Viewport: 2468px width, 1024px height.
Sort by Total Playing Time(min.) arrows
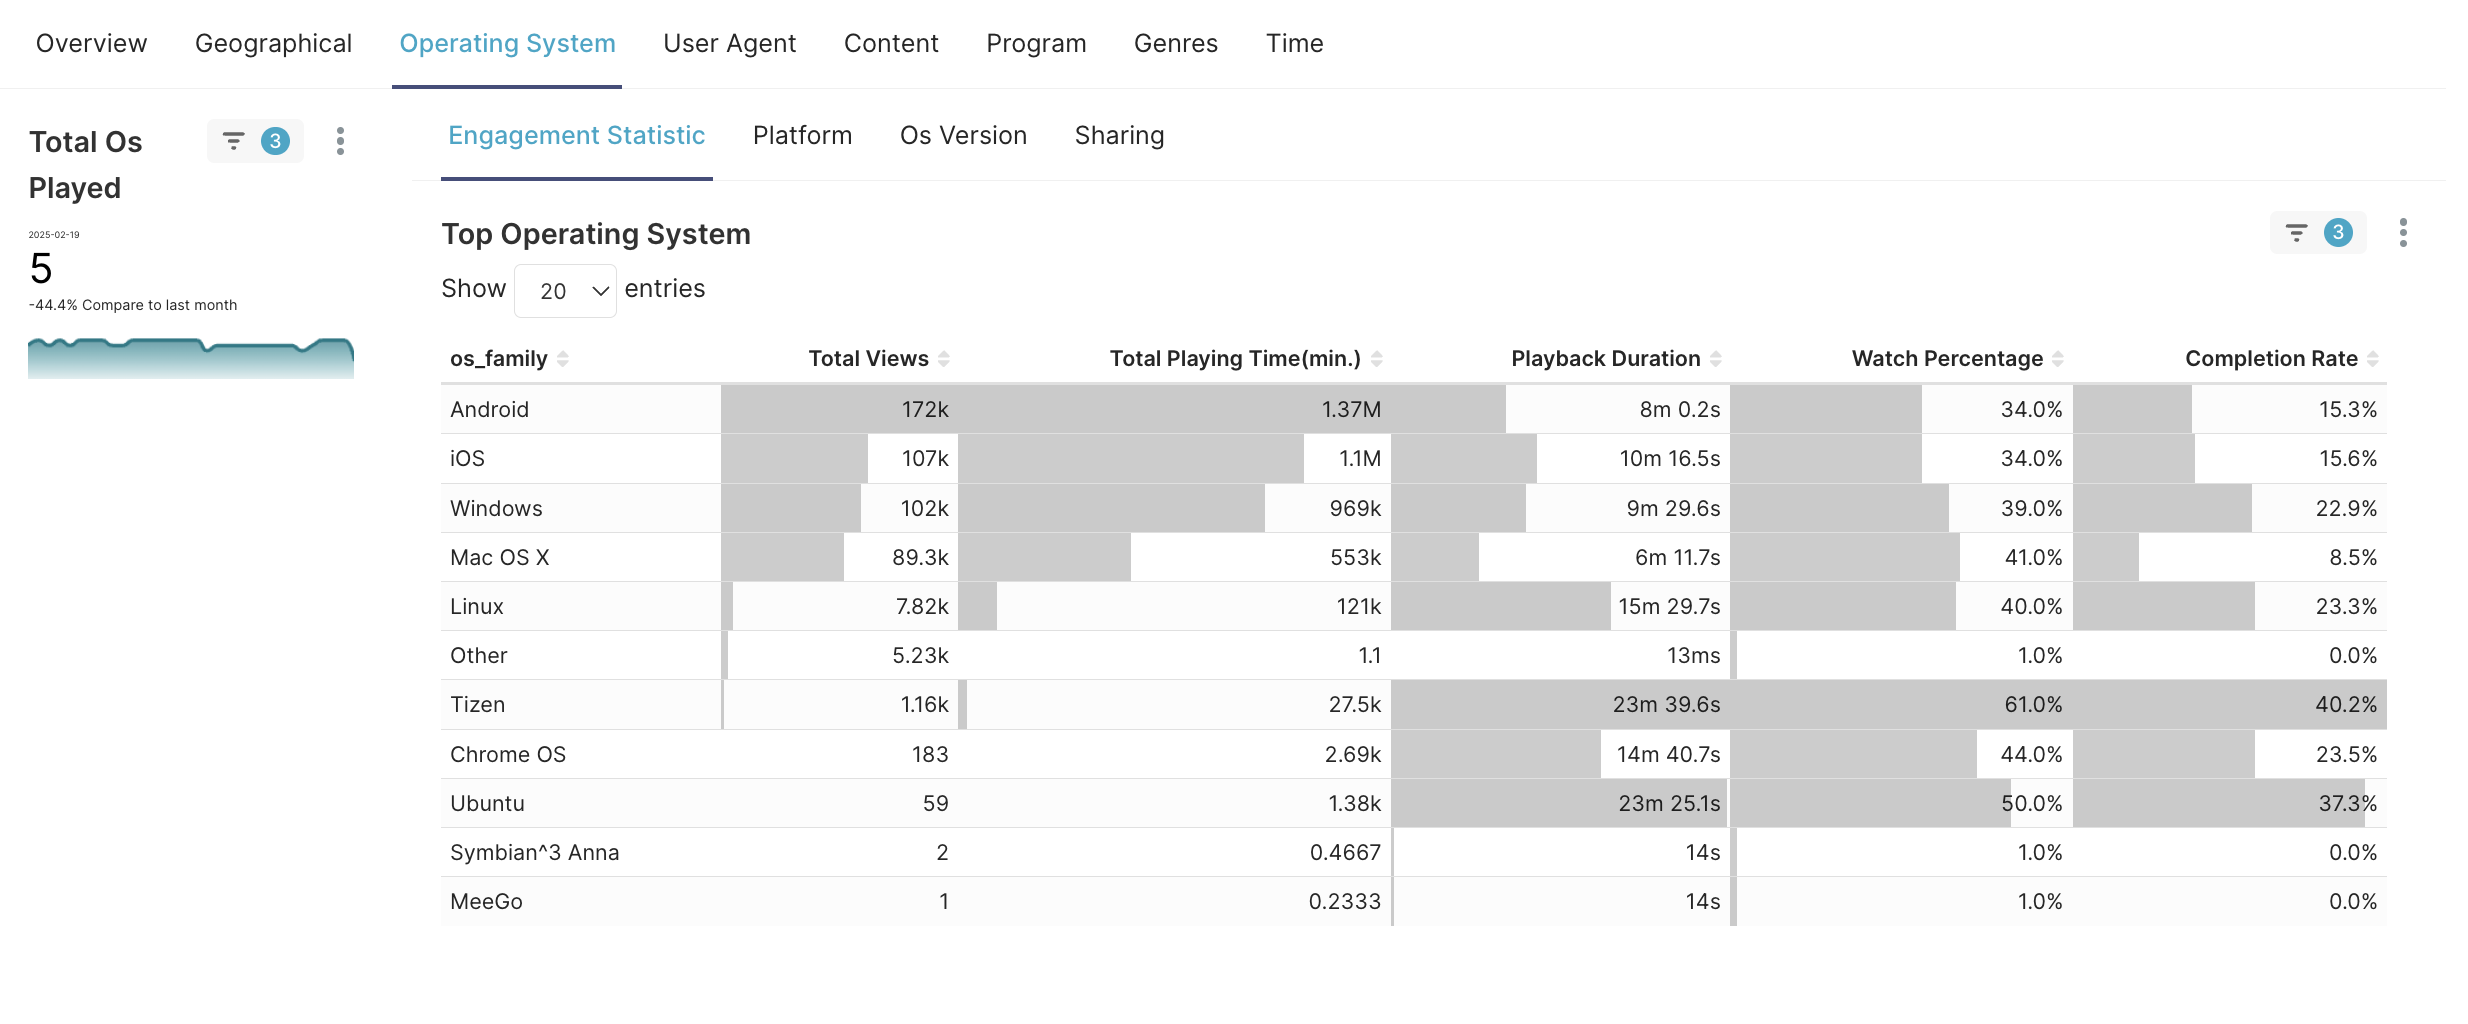click(1376, 359)
